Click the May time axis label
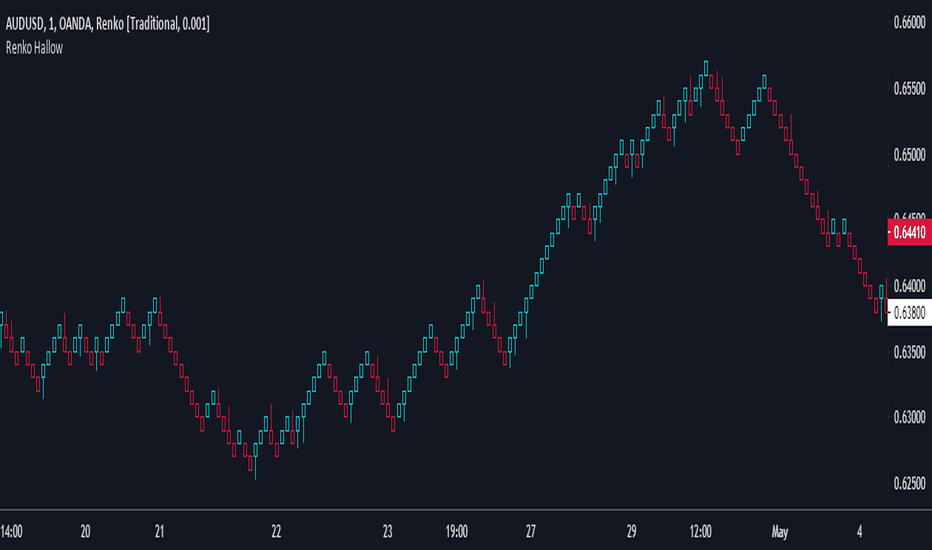This screenshot has width=932, height=550. (x=780, y=532)
